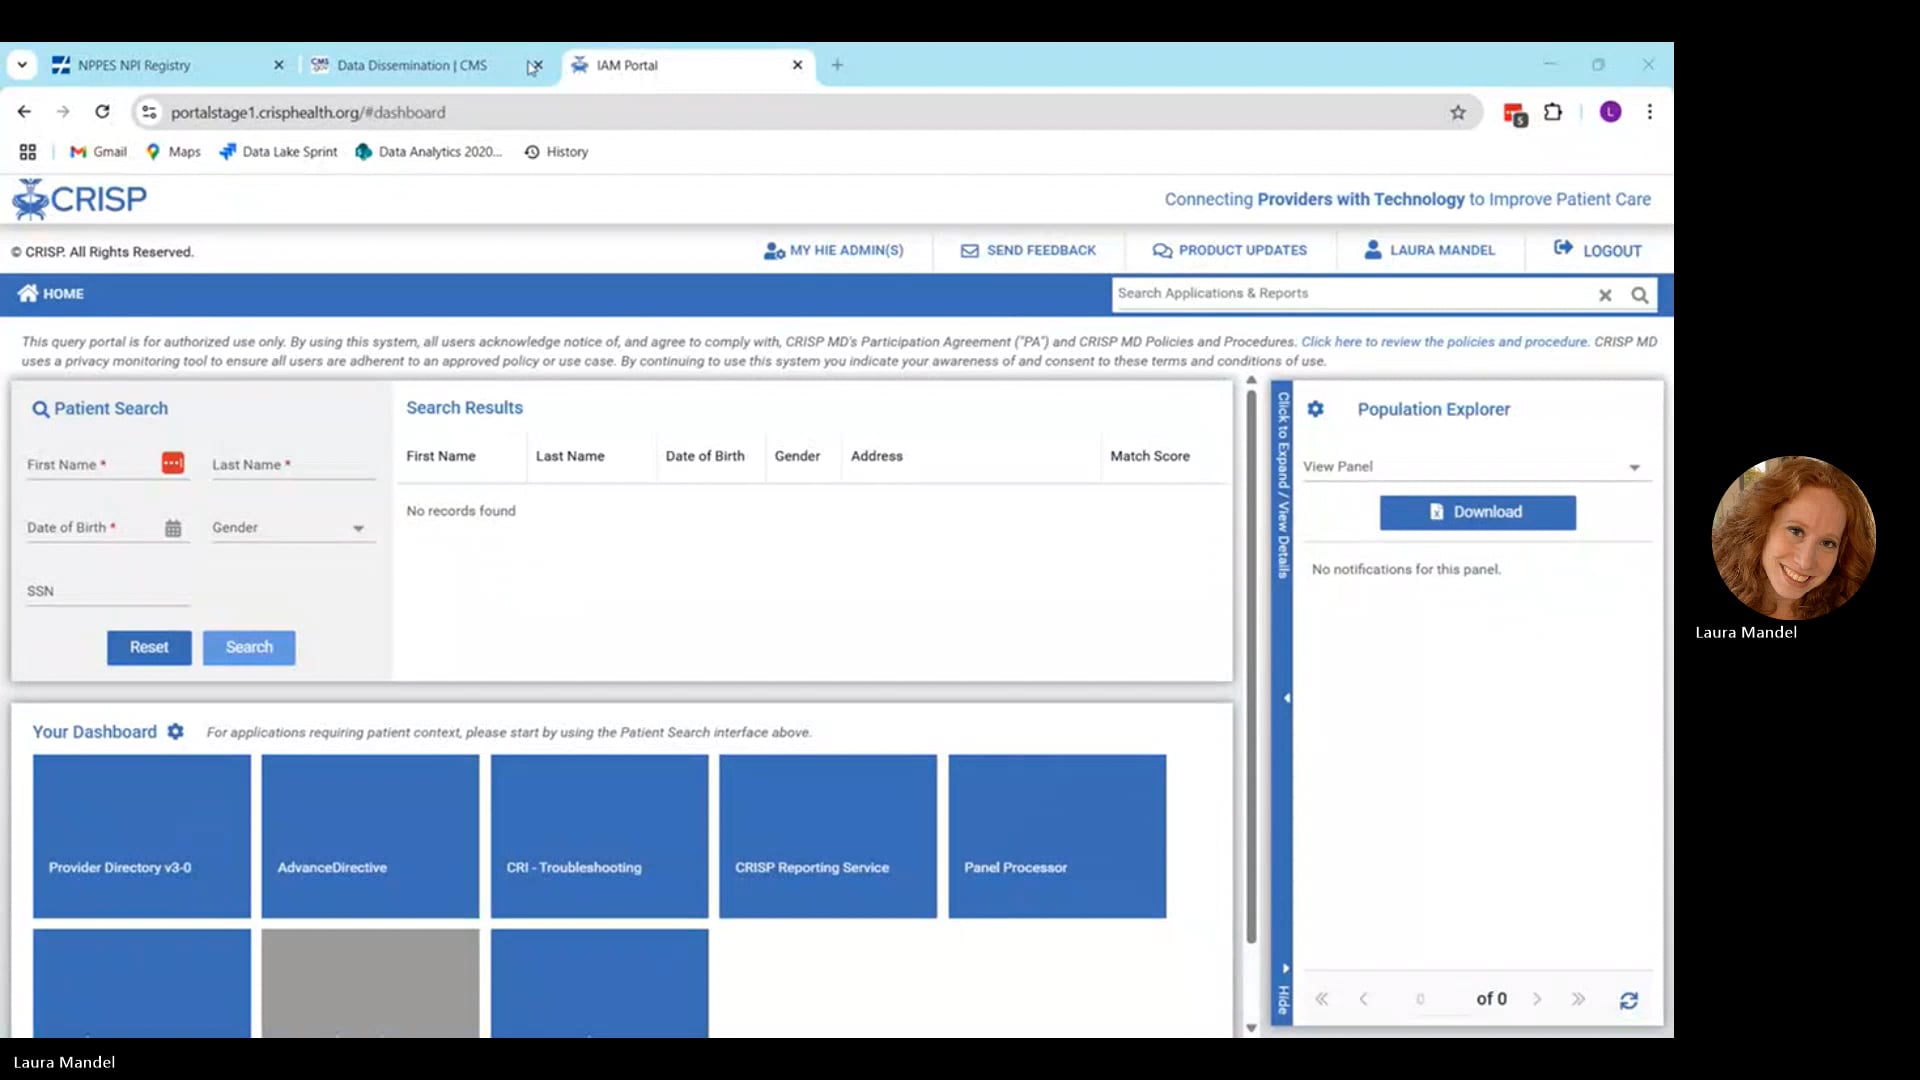This screenshot has height=1080, width=1920.
Task: Click the magnifier in Search Applications & Reports
Action: [x=1639, y=293]
